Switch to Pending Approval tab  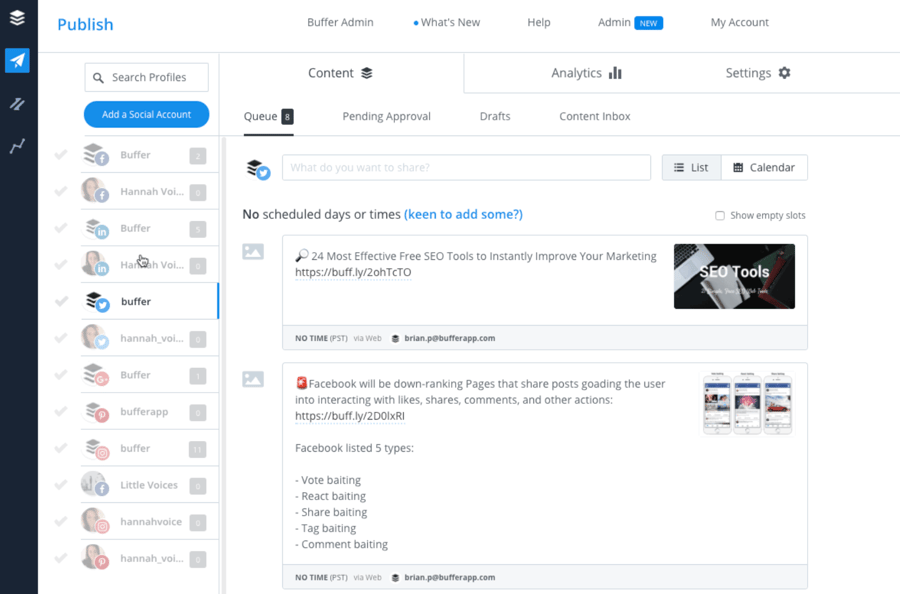386,117
